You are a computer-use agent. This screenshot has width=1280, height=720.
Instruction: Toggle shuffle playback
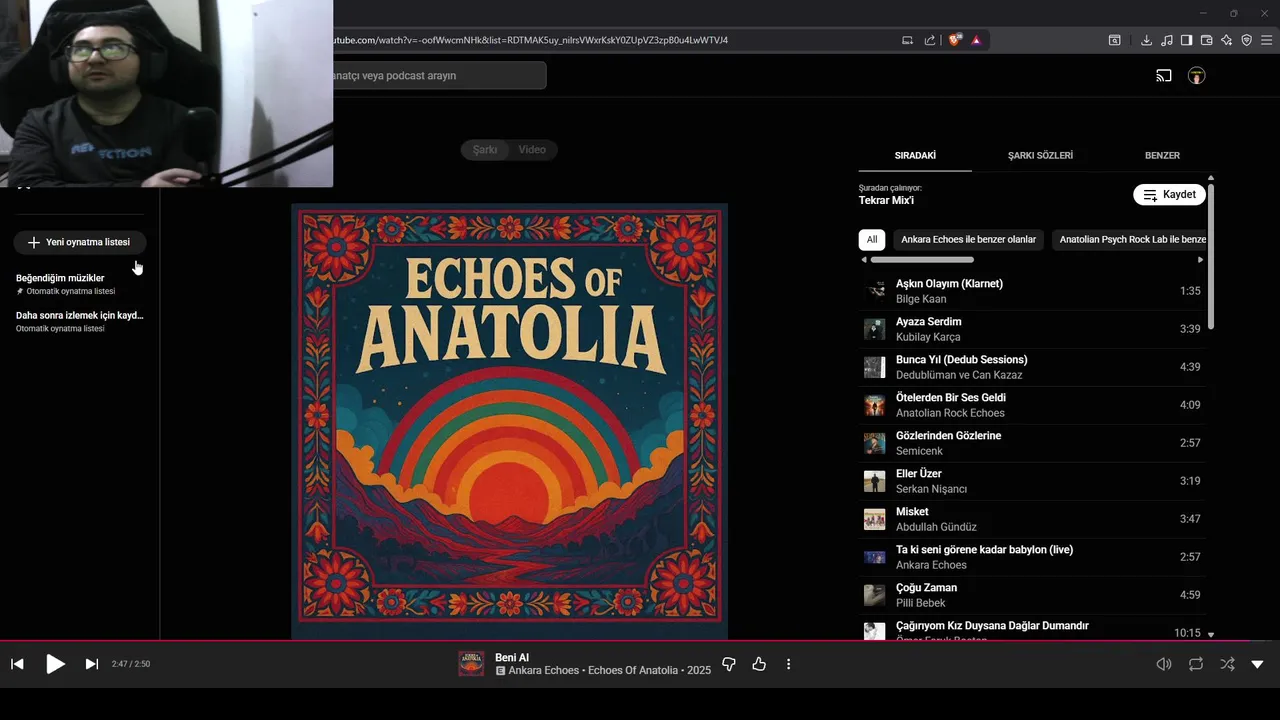tap(1227, 664)
